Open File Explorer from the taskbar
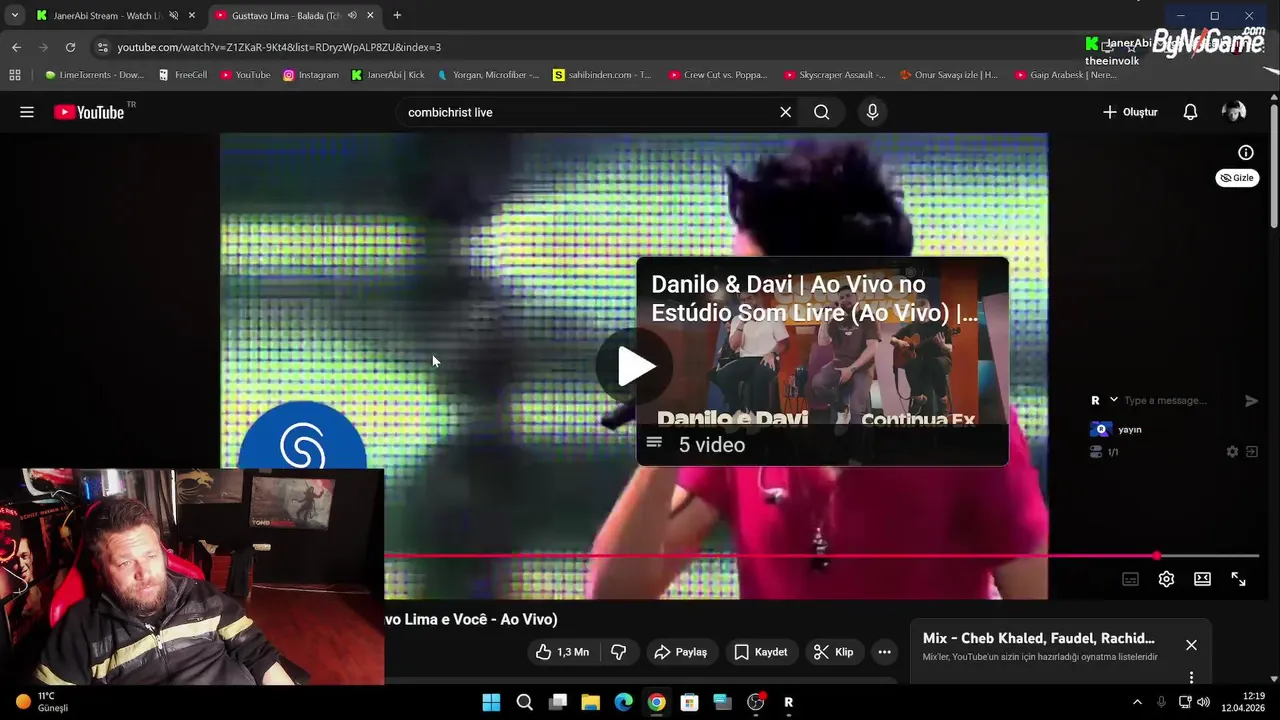The height and width of the screenshot is (720, 1280). coord(590,702)
